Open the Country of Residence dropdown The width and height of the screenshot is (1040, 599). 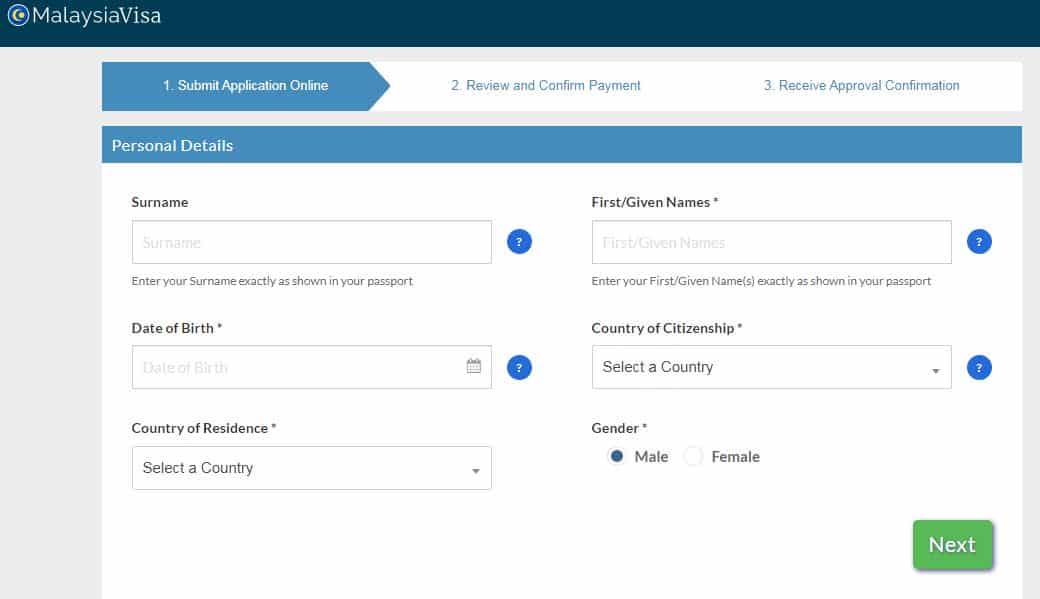click(x=311, y=468)
